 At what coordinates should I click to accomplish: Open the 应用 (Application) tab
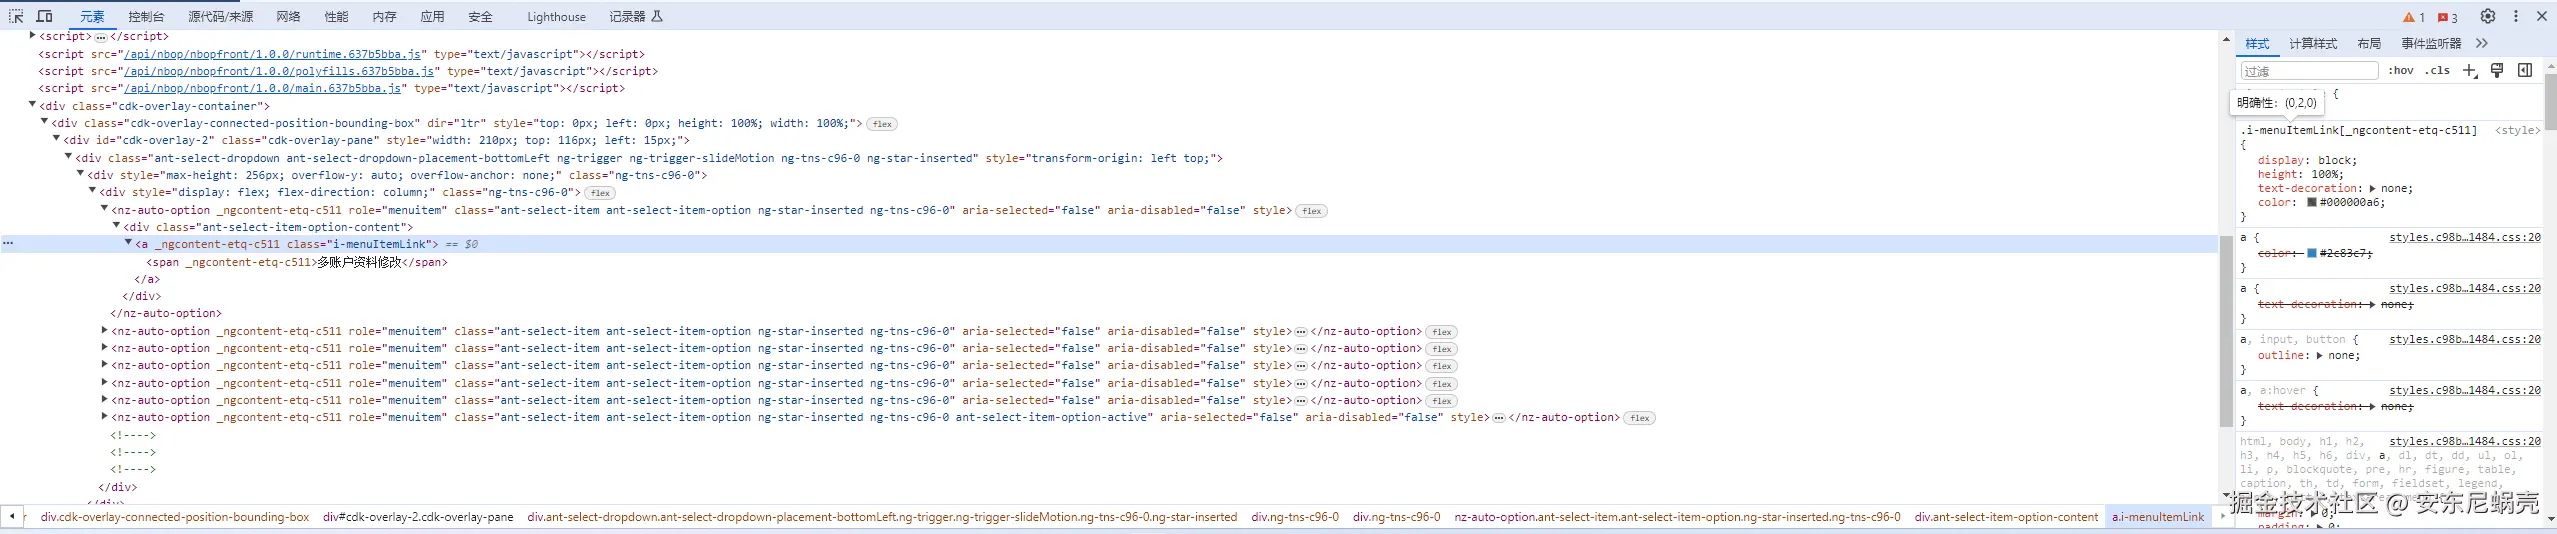point(432,17)
